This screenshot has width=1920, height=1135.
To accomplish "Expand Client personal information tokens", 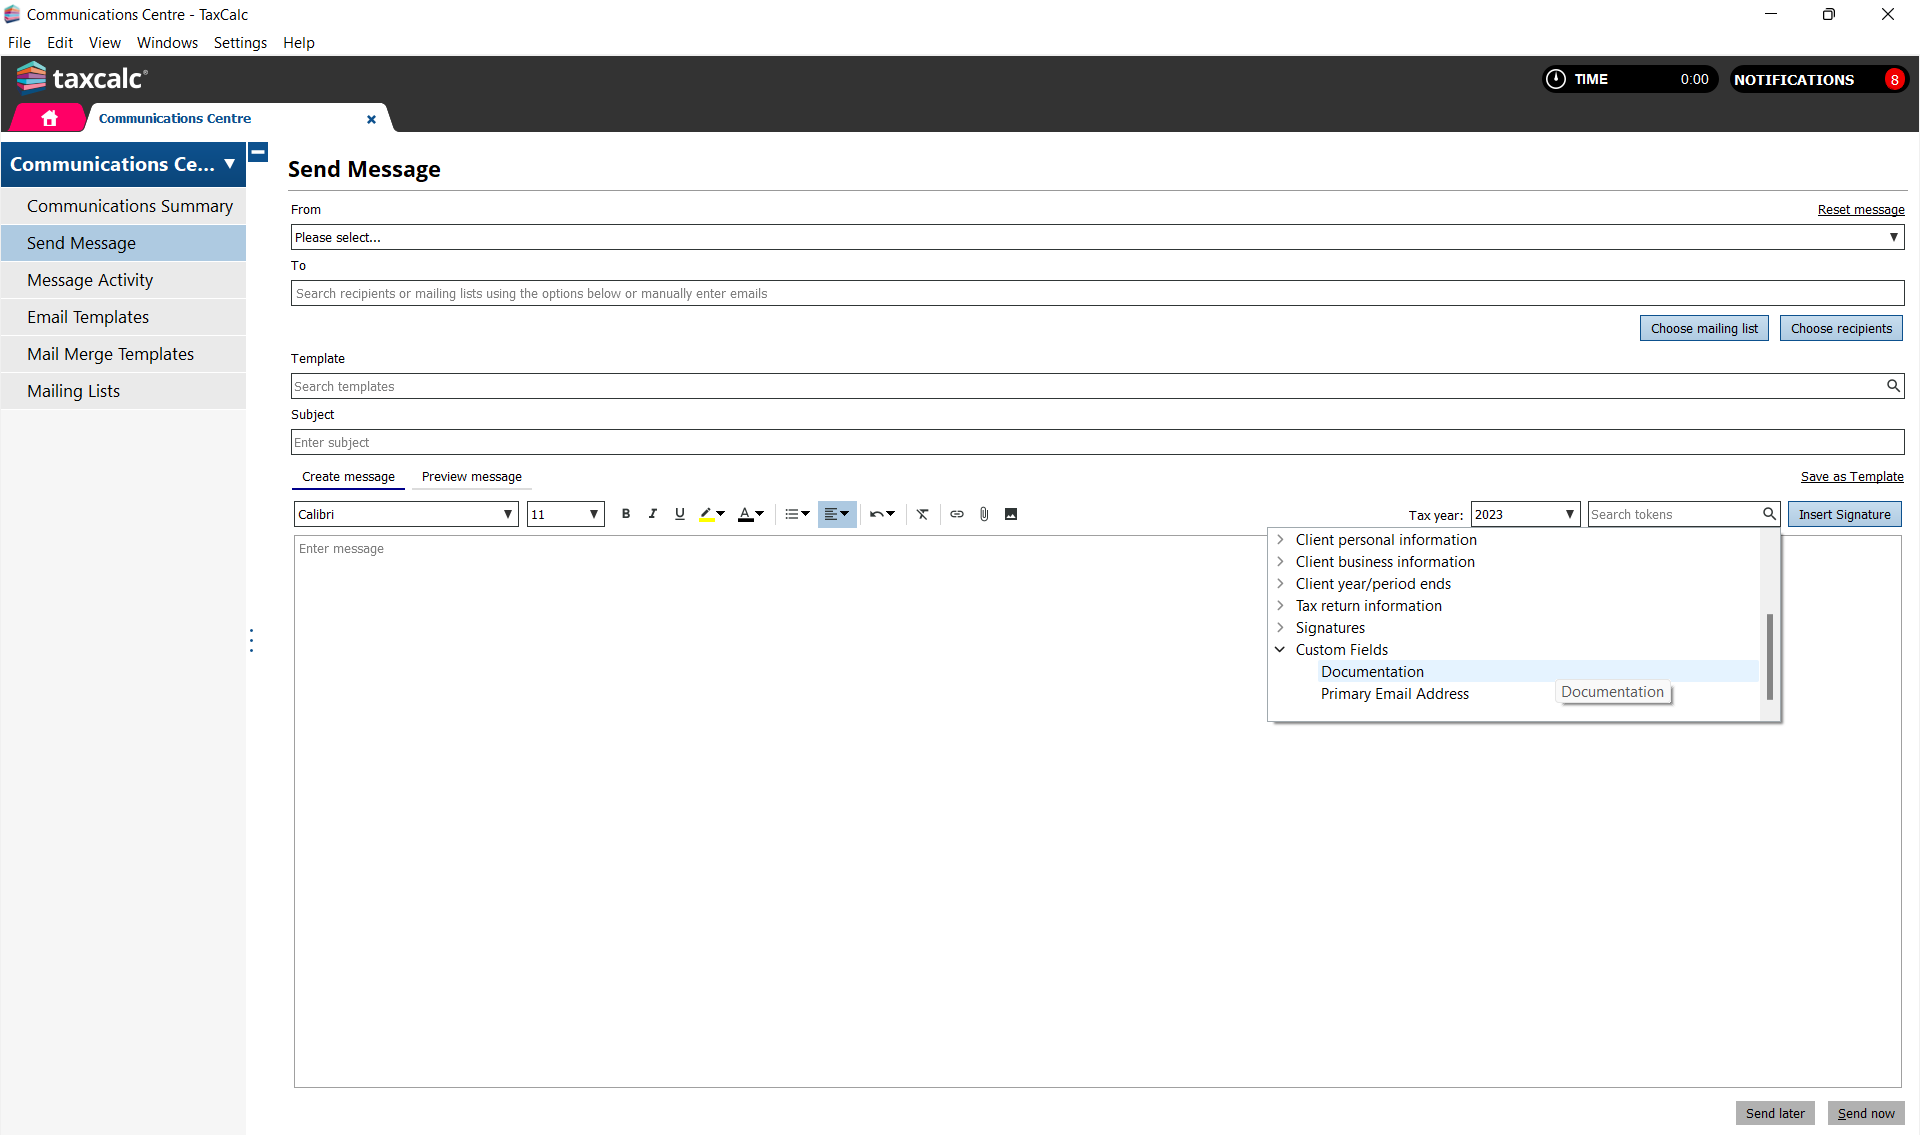I will [x=1280, y=540].
